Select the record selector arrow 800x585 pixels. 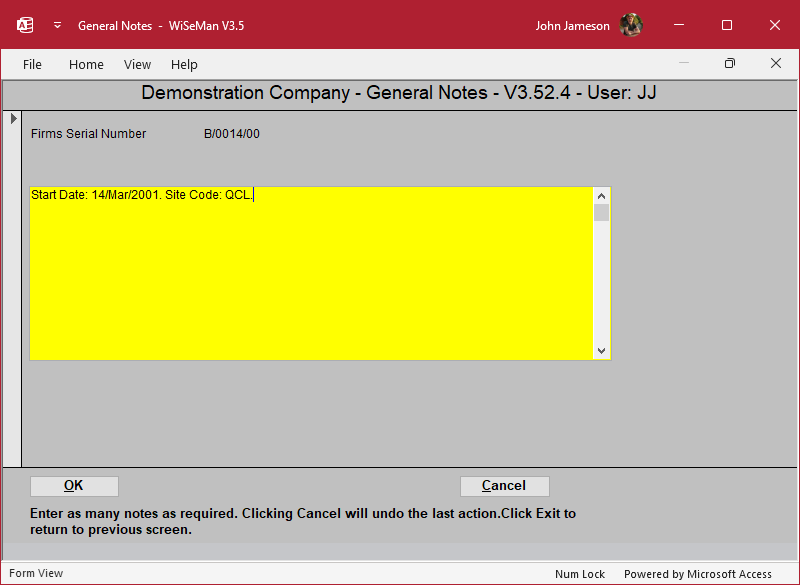click(13, 119)
